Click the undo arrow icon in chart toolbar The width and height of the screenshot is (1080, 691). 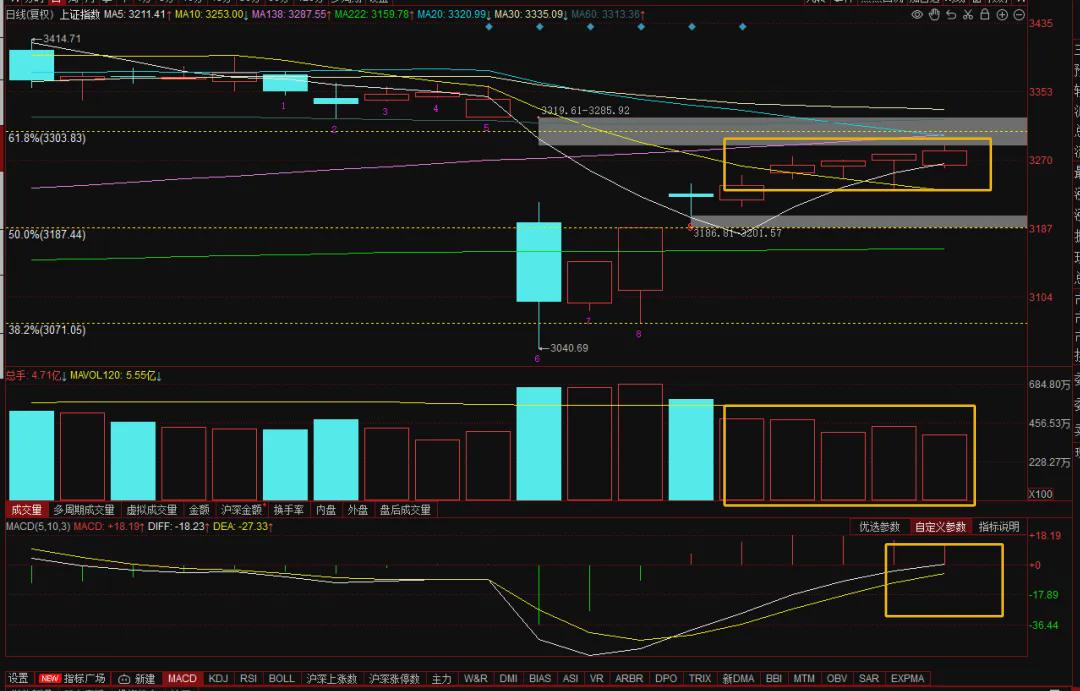tap(951, 14)
